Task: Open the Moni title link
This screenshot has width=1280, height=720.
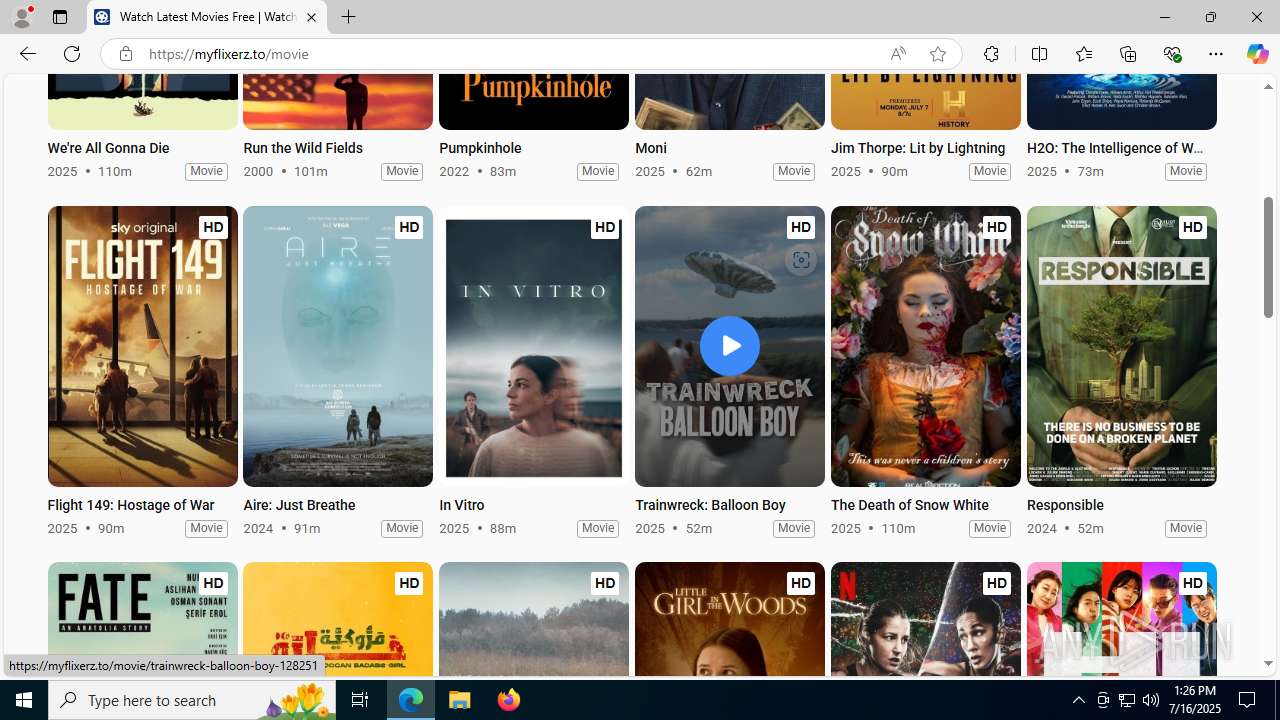Action: click(x=651, y=148)
